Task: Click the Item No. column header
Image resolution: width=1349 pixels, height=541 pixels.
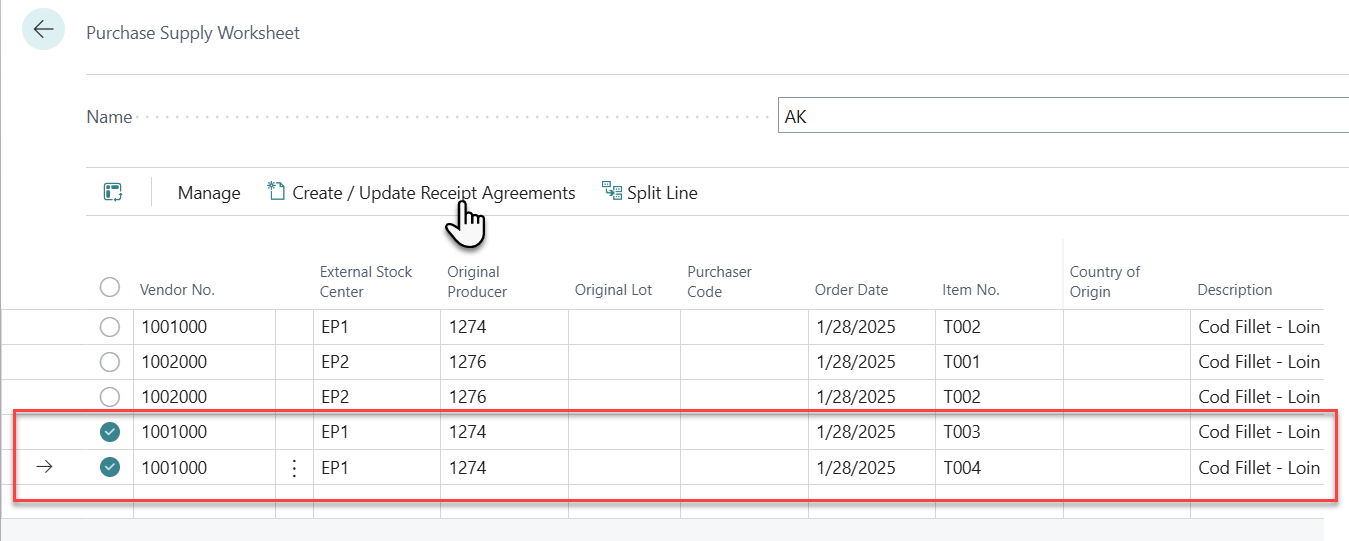Action: pos(970,290)
